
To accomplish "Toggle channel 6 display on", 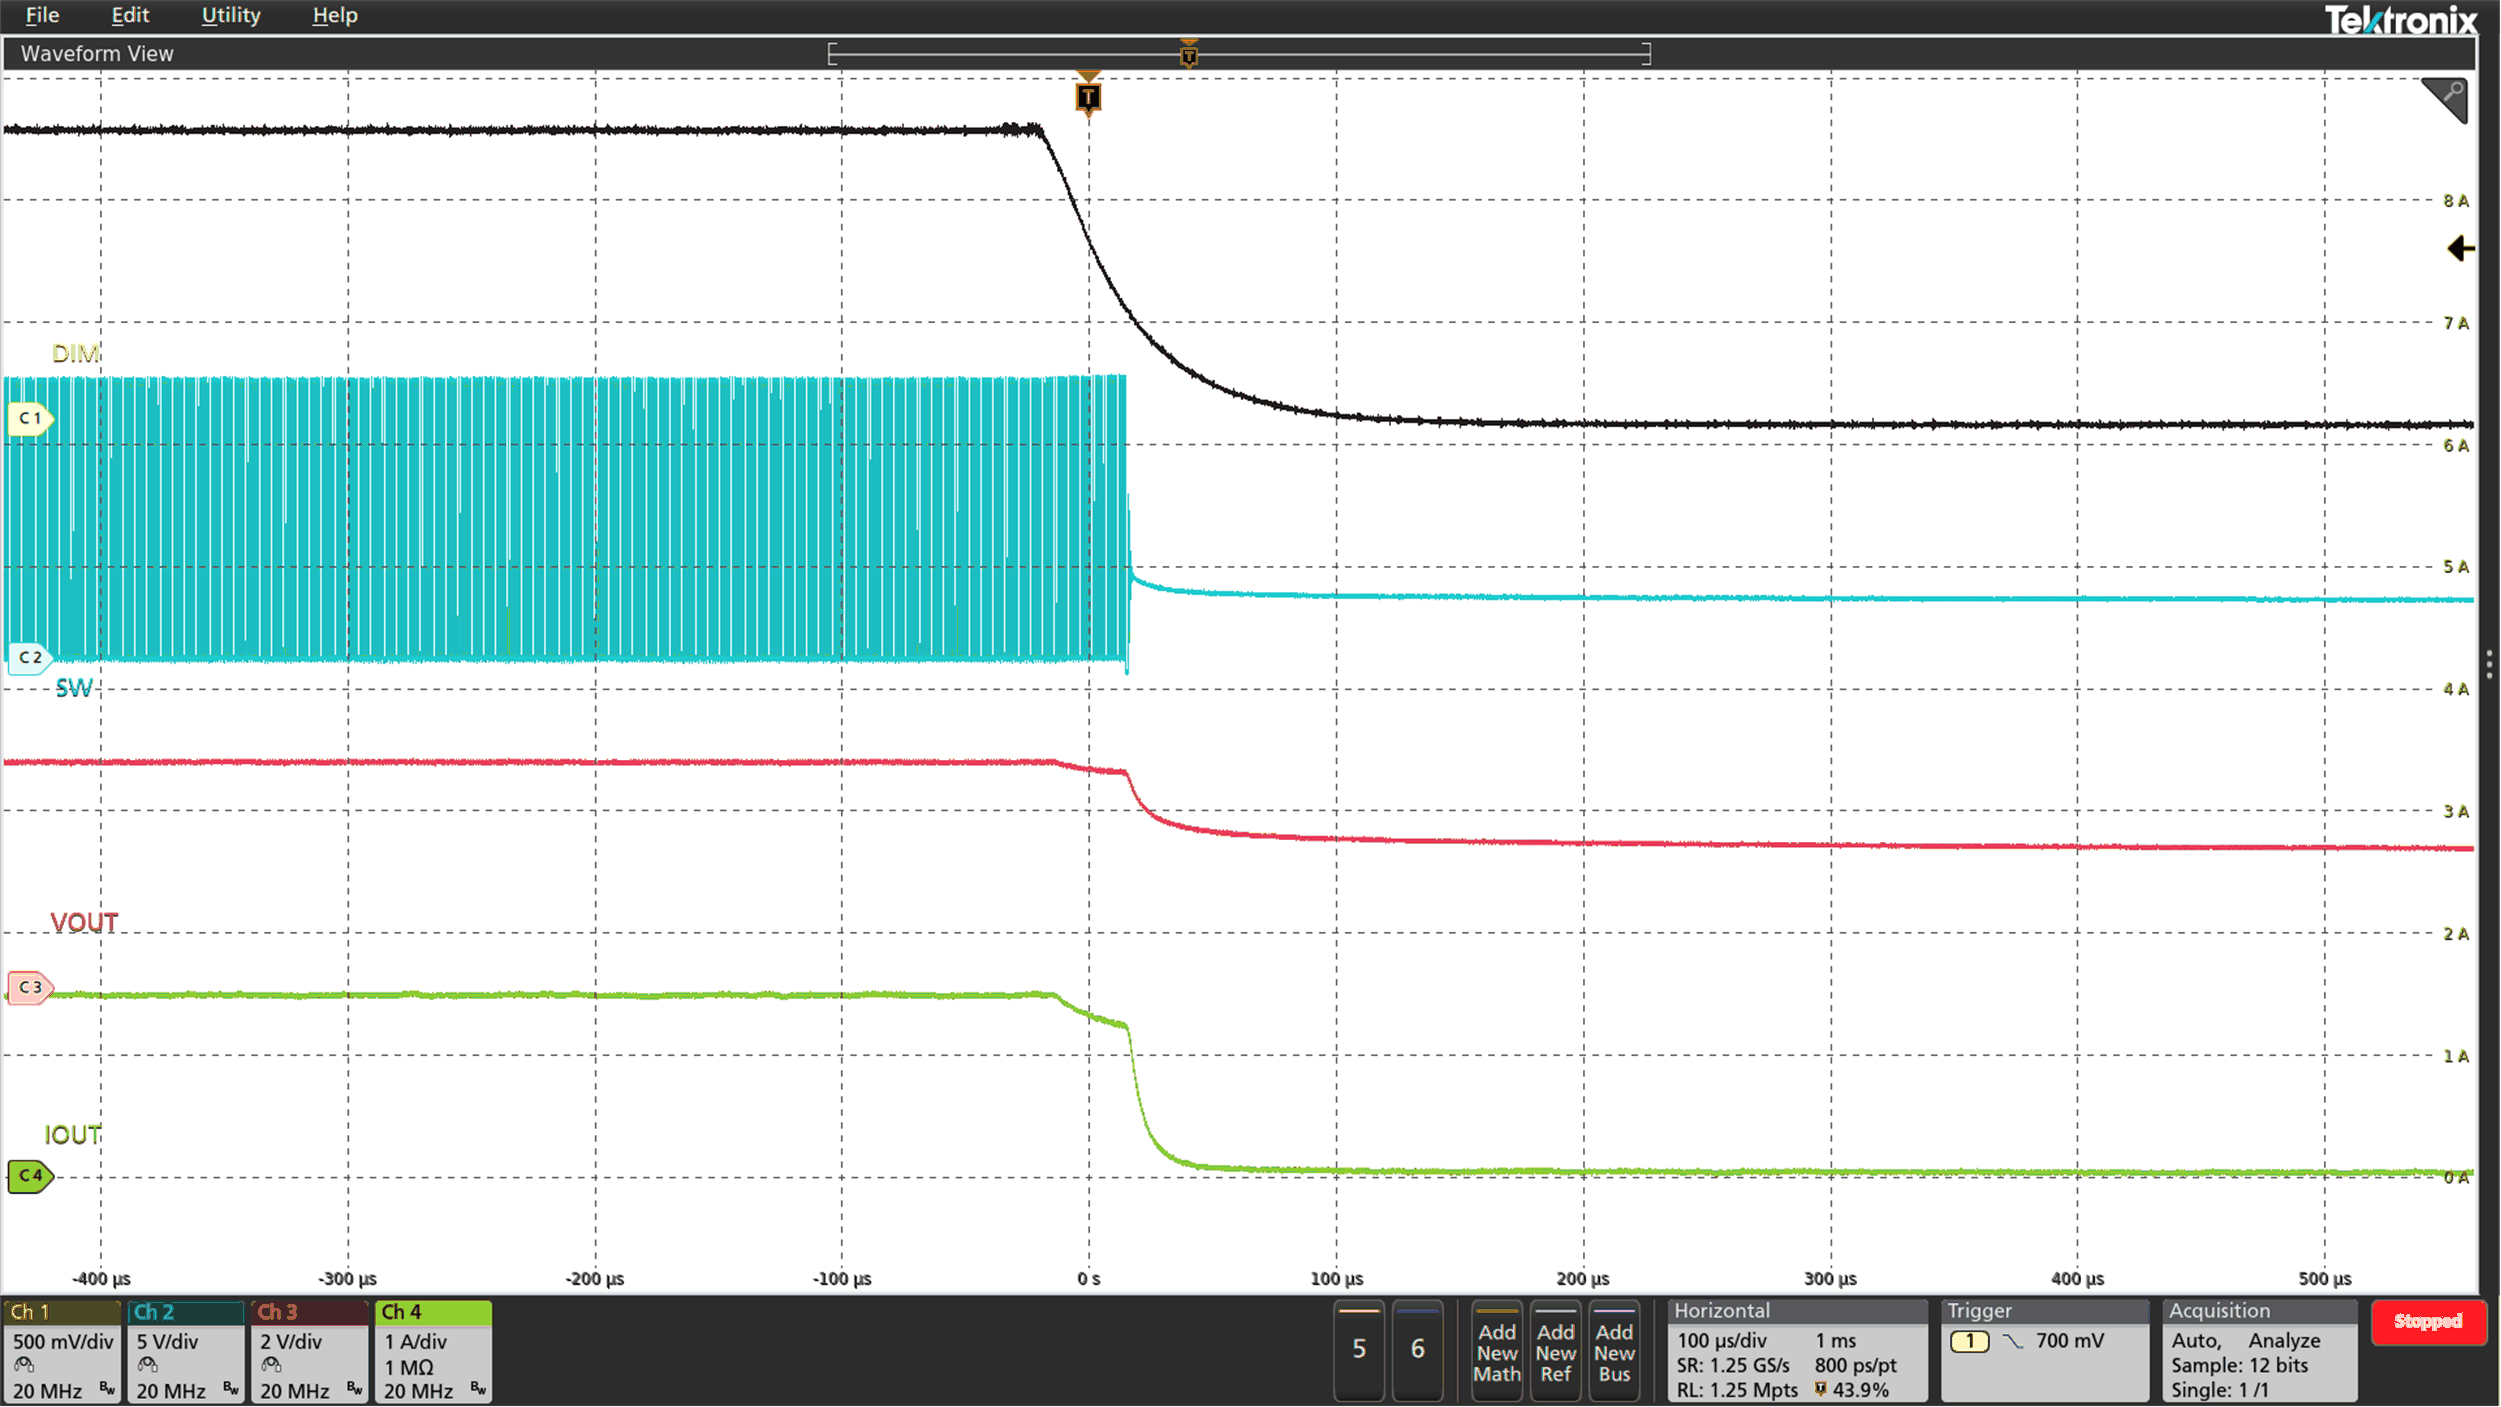I will pyautogui.click(x=1418, y=1349).
